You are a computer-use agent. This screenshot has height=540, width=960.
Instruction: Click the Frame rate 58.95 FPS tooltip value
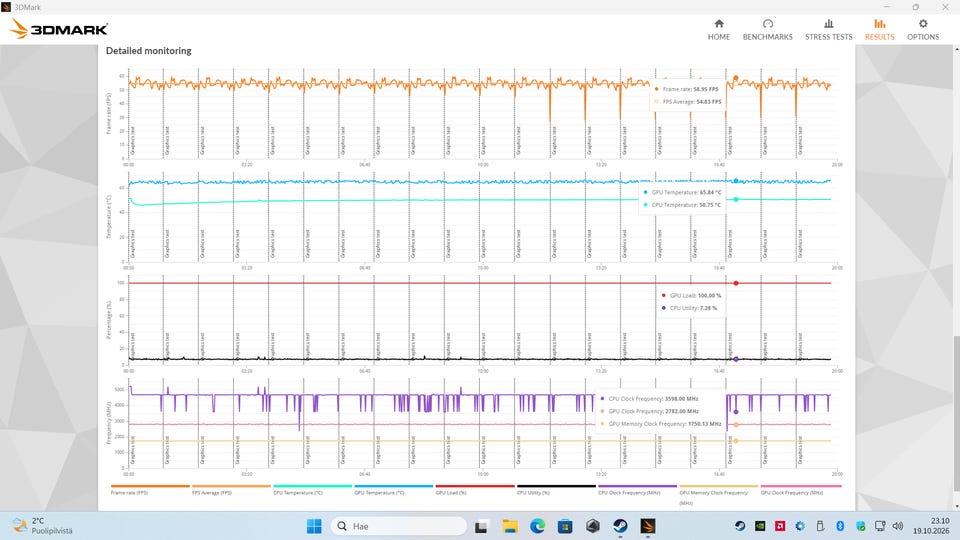706,89
